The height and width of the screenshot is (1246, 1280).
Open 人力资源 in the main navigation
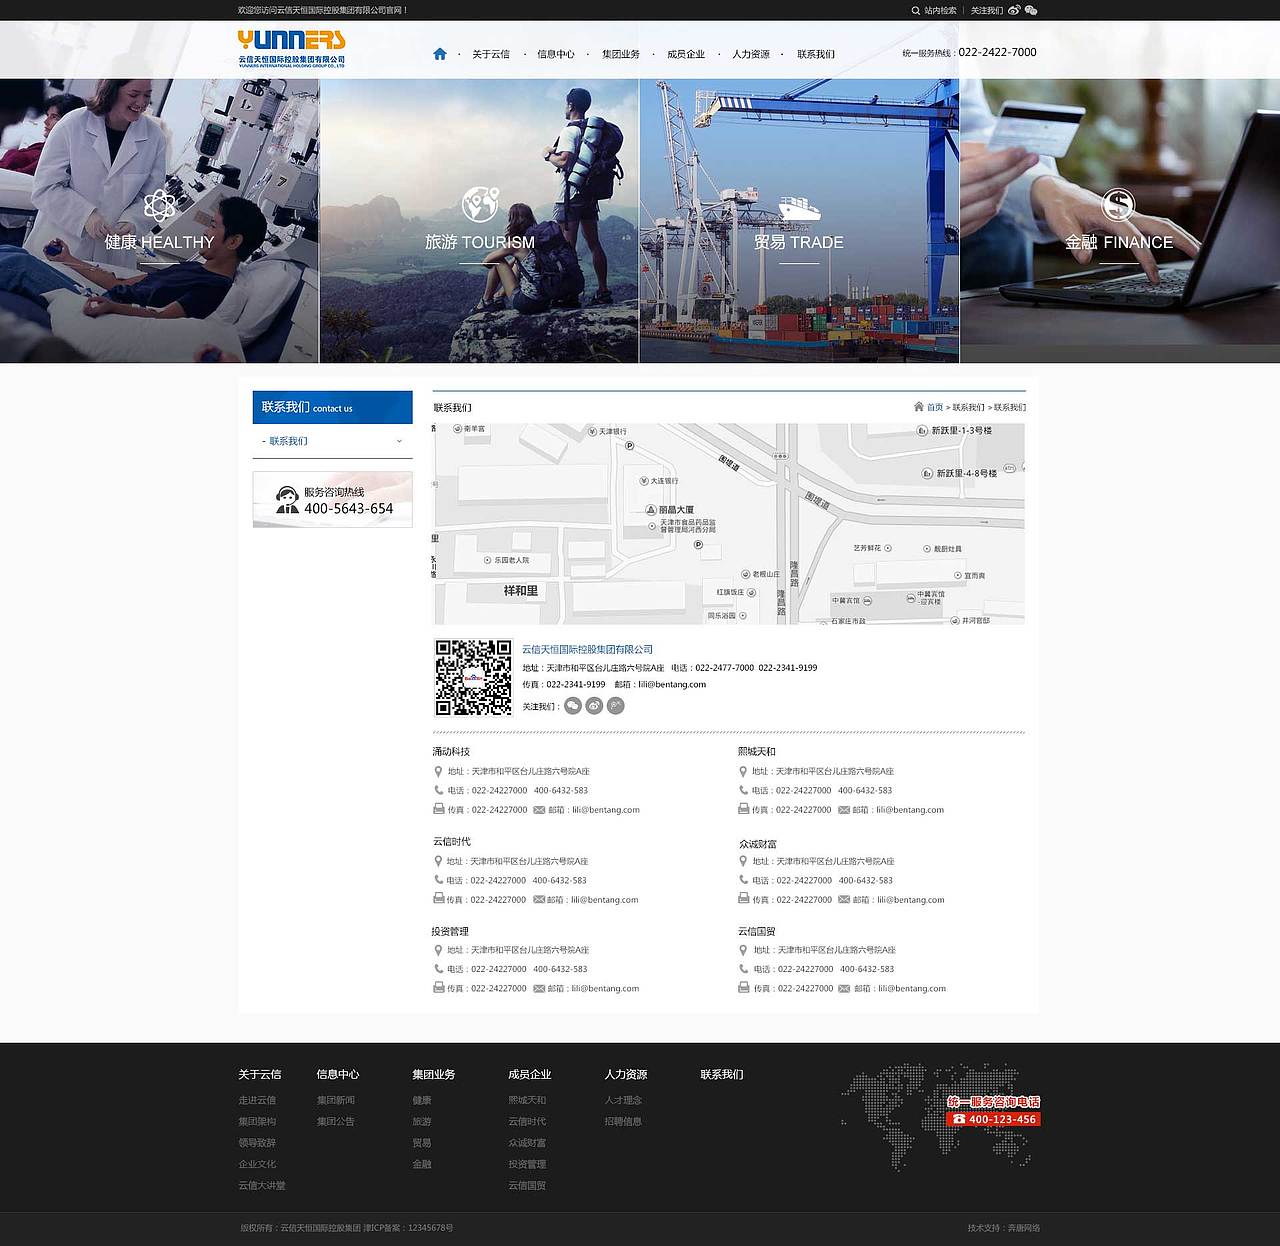pos(751,54)
